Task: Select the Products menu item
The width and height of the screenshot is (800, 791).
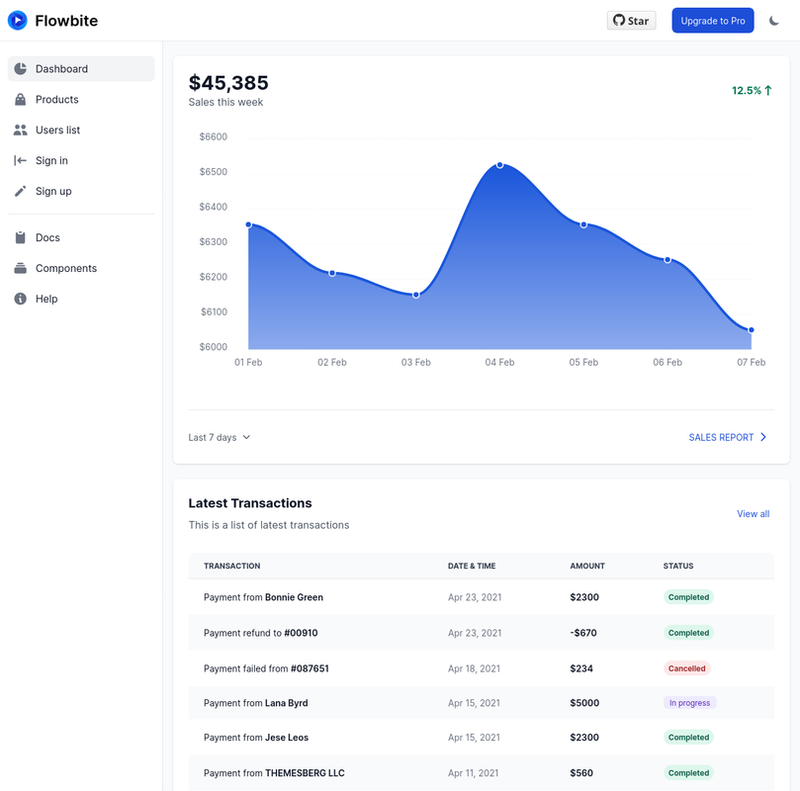Action: 81,100
